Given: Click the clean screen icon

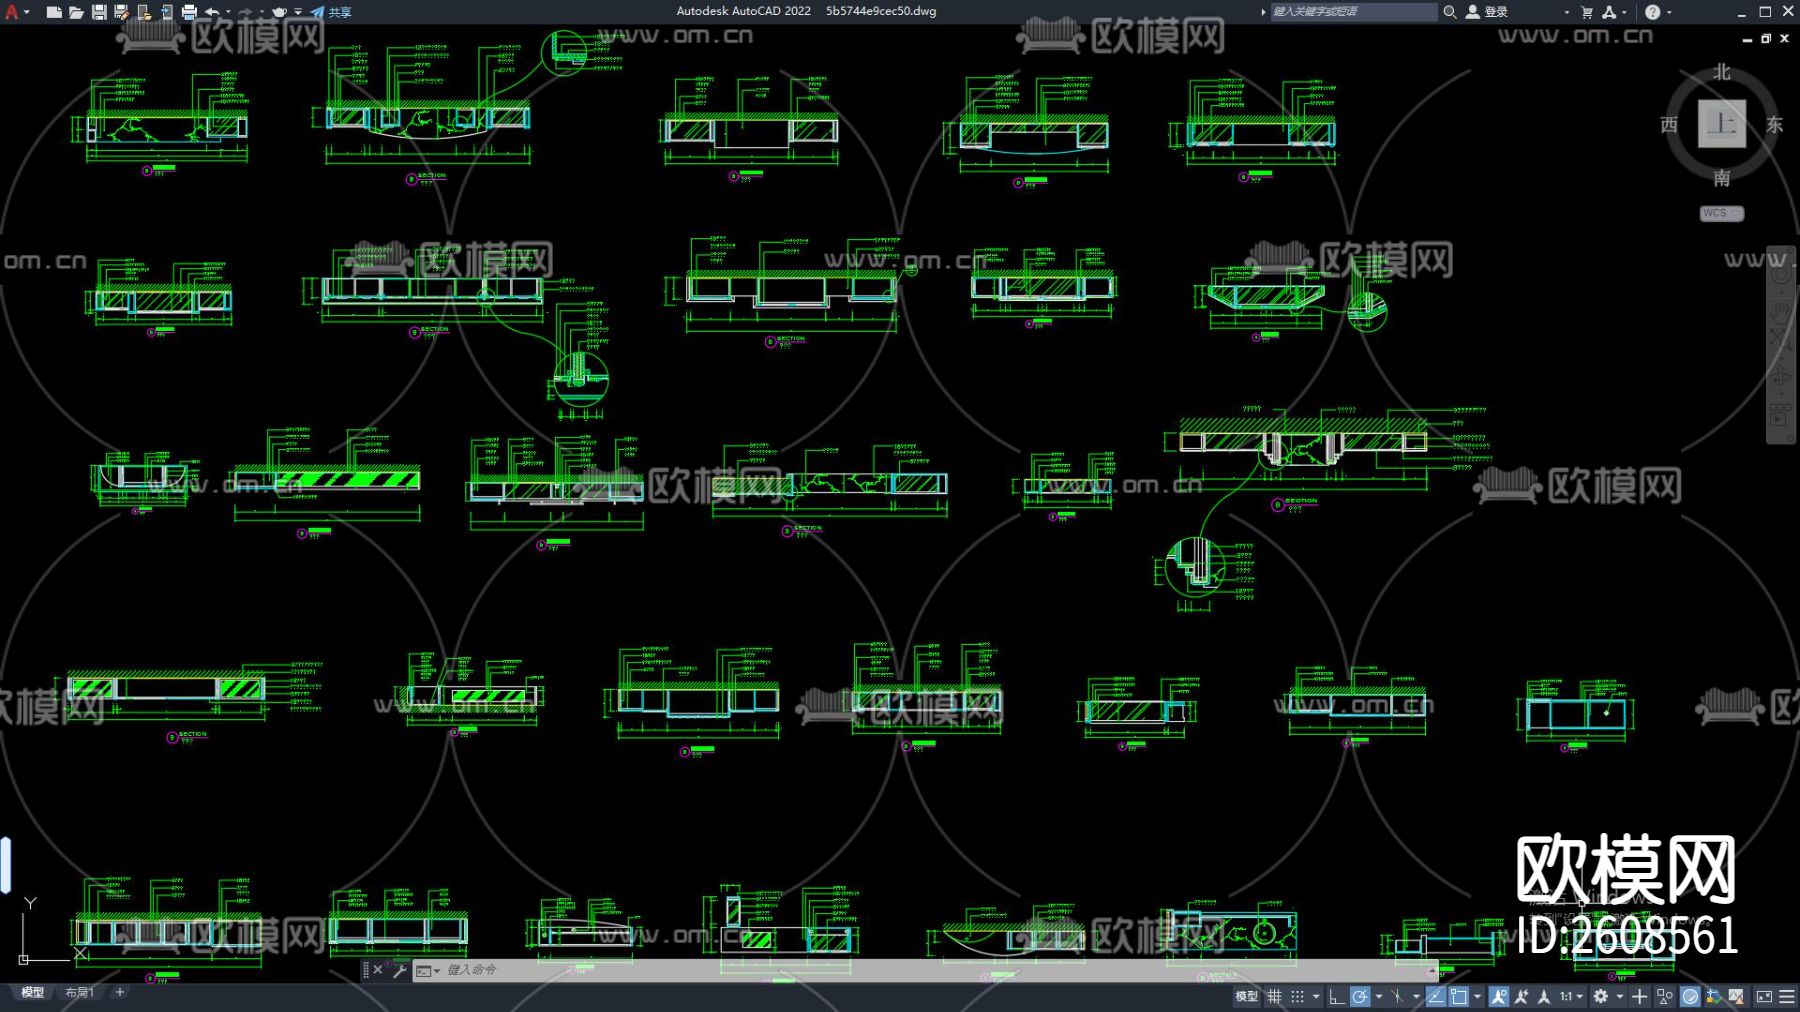Looking at the screenshot, I should coord(1764,997).
